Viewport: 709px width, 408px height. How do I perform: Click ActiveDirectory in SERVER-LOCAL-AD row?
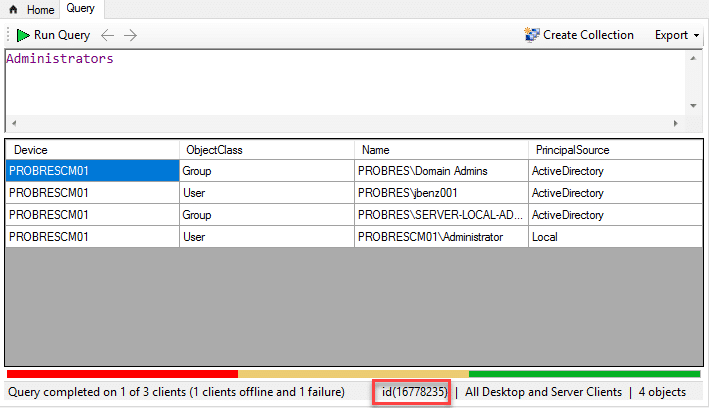pos(615,215)
